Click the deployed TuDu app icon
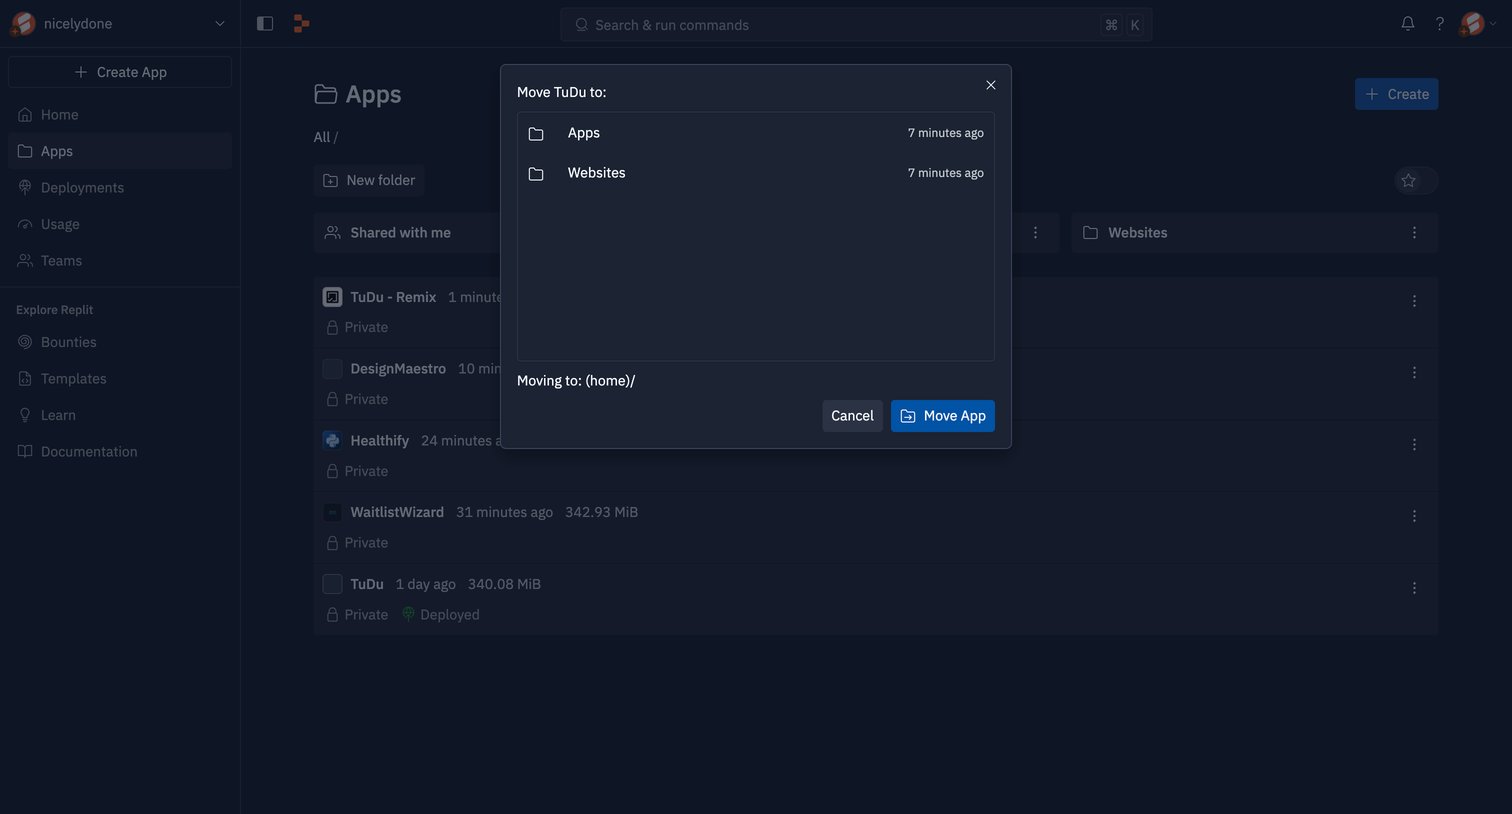1512x814 pixels. pos(332,584)
